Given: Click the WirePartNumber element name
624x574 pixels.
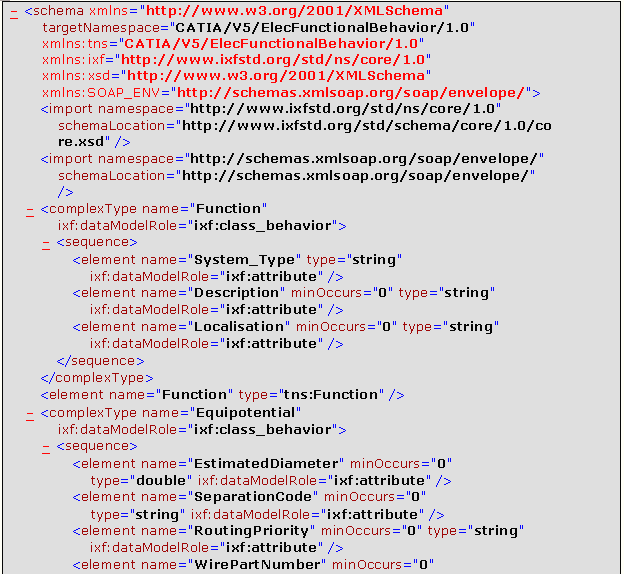Looking at the screenshot, I should [257, 565].
